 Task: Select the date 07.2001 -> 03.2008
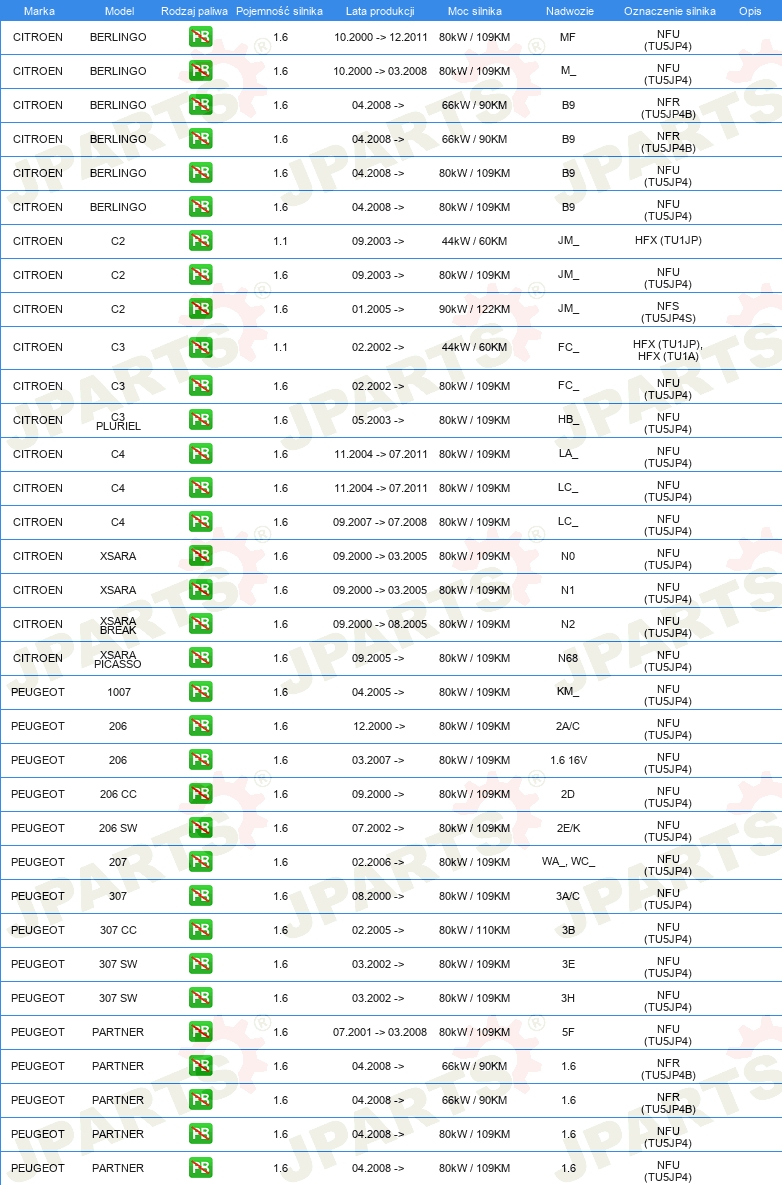coord(380,1032)
